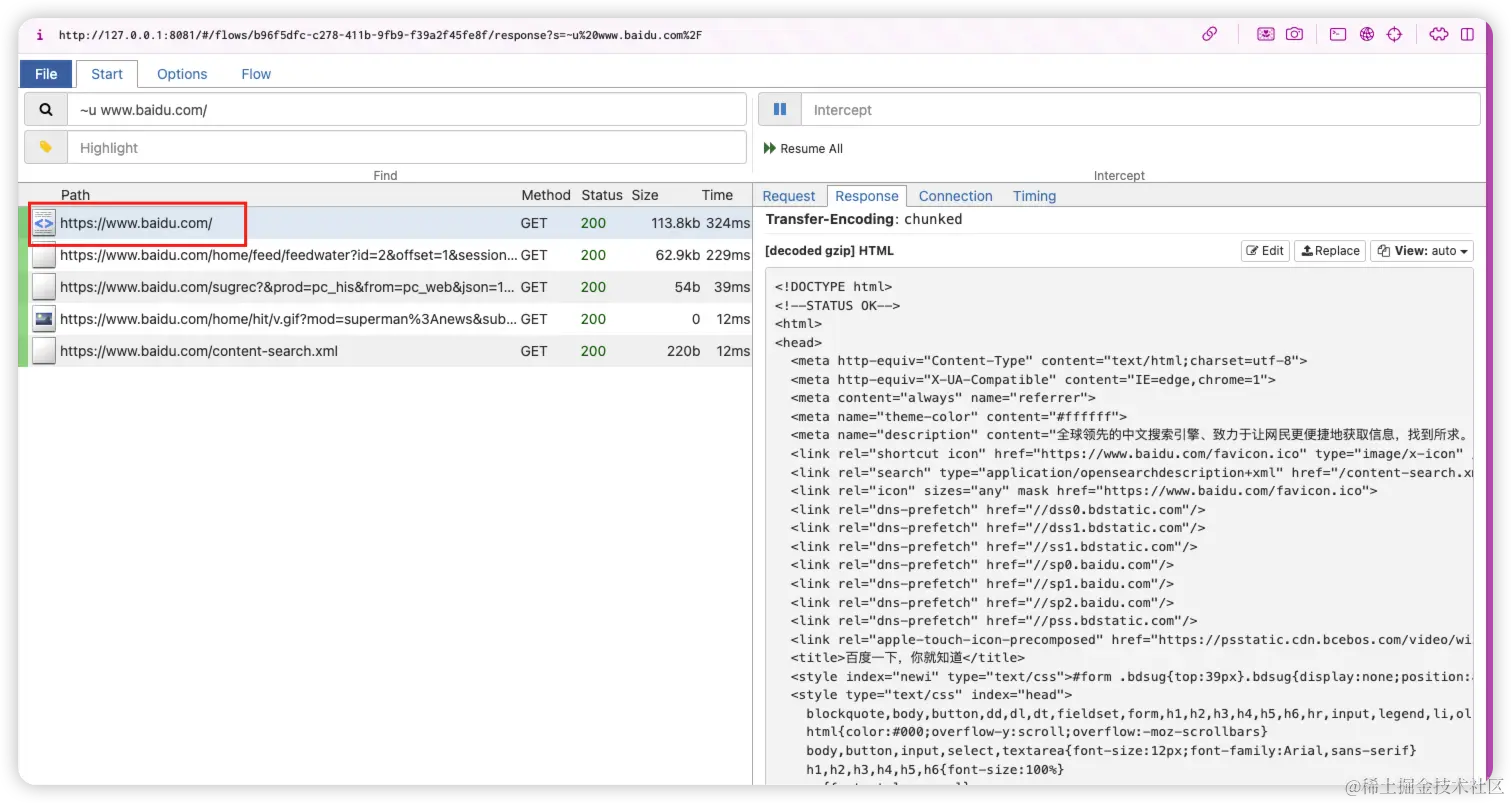Click icon of feedwater flow row
The image size is (1511, 803).
point(44,255)
